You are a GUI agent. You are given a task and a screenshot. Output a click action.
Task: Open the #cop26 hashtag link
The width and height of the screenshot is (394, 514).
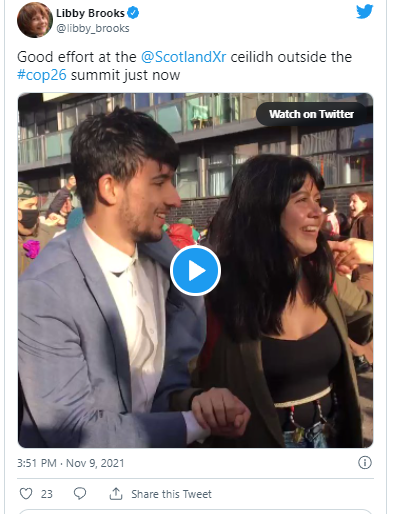tap(42, 75)
